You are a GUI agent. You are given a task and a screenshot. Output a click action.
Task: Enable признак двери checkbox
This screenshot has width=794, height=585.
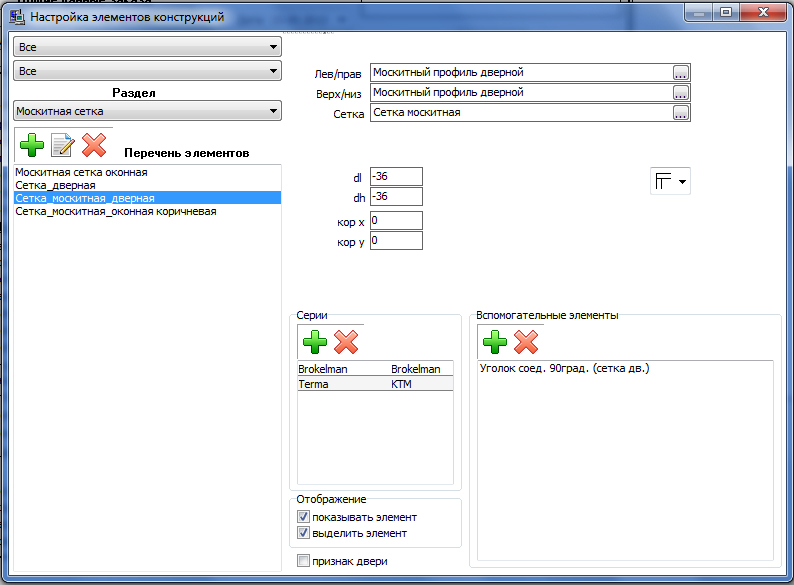[303, 561]
